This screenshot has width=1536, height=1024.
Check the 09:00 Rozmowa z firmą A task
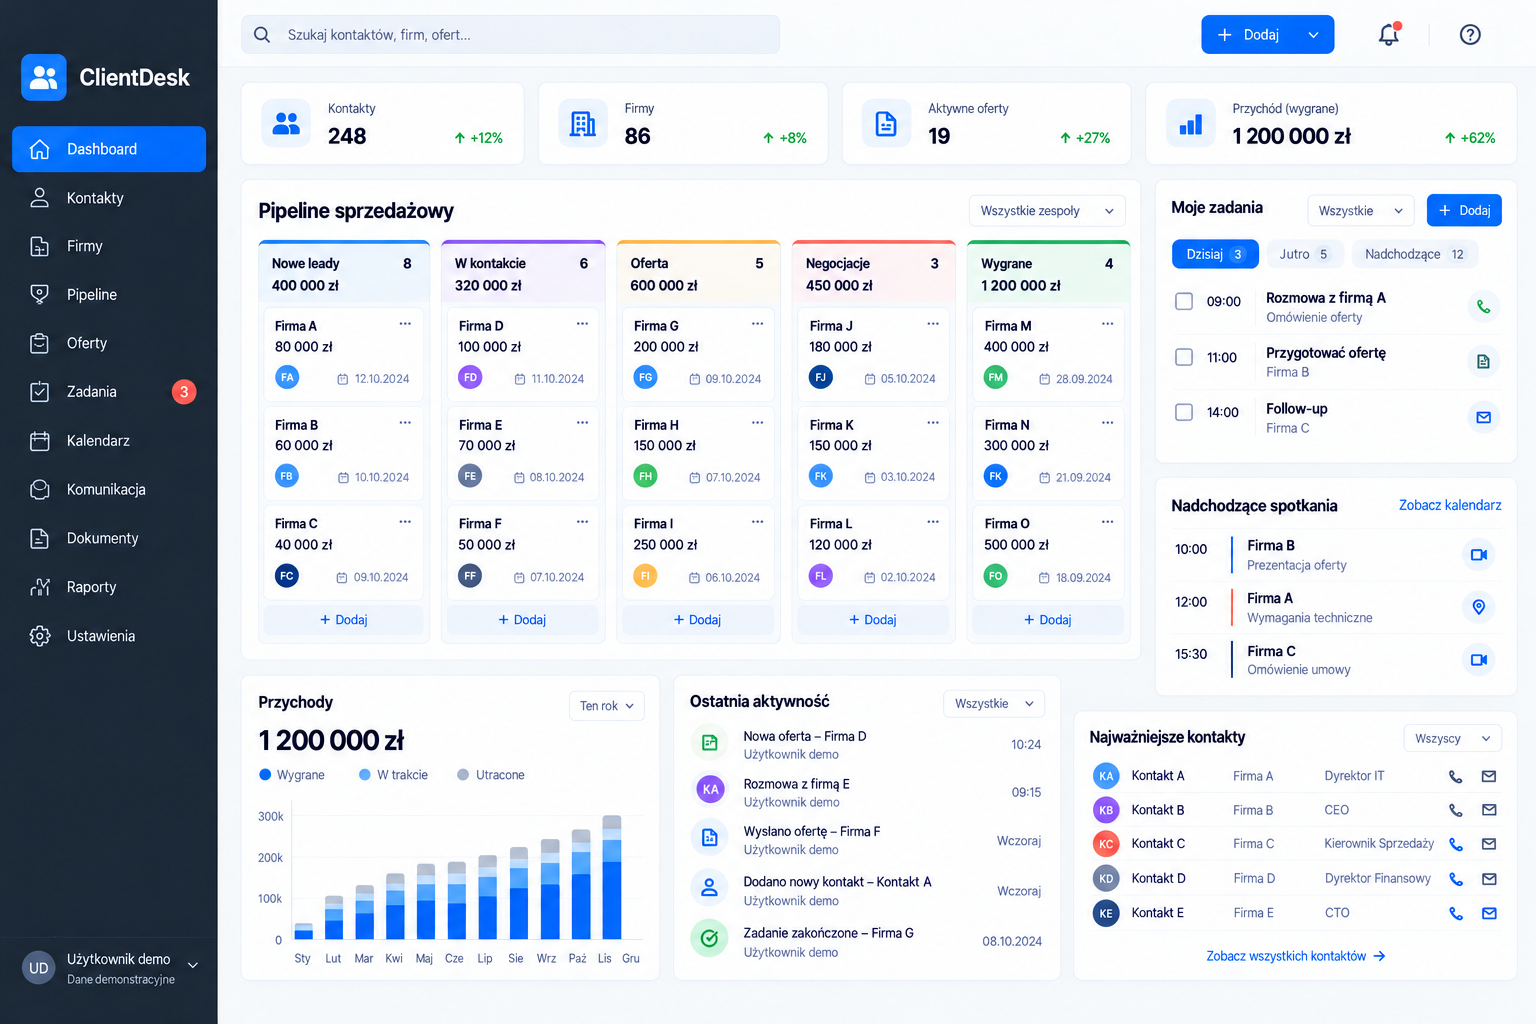coord(1184,301)
